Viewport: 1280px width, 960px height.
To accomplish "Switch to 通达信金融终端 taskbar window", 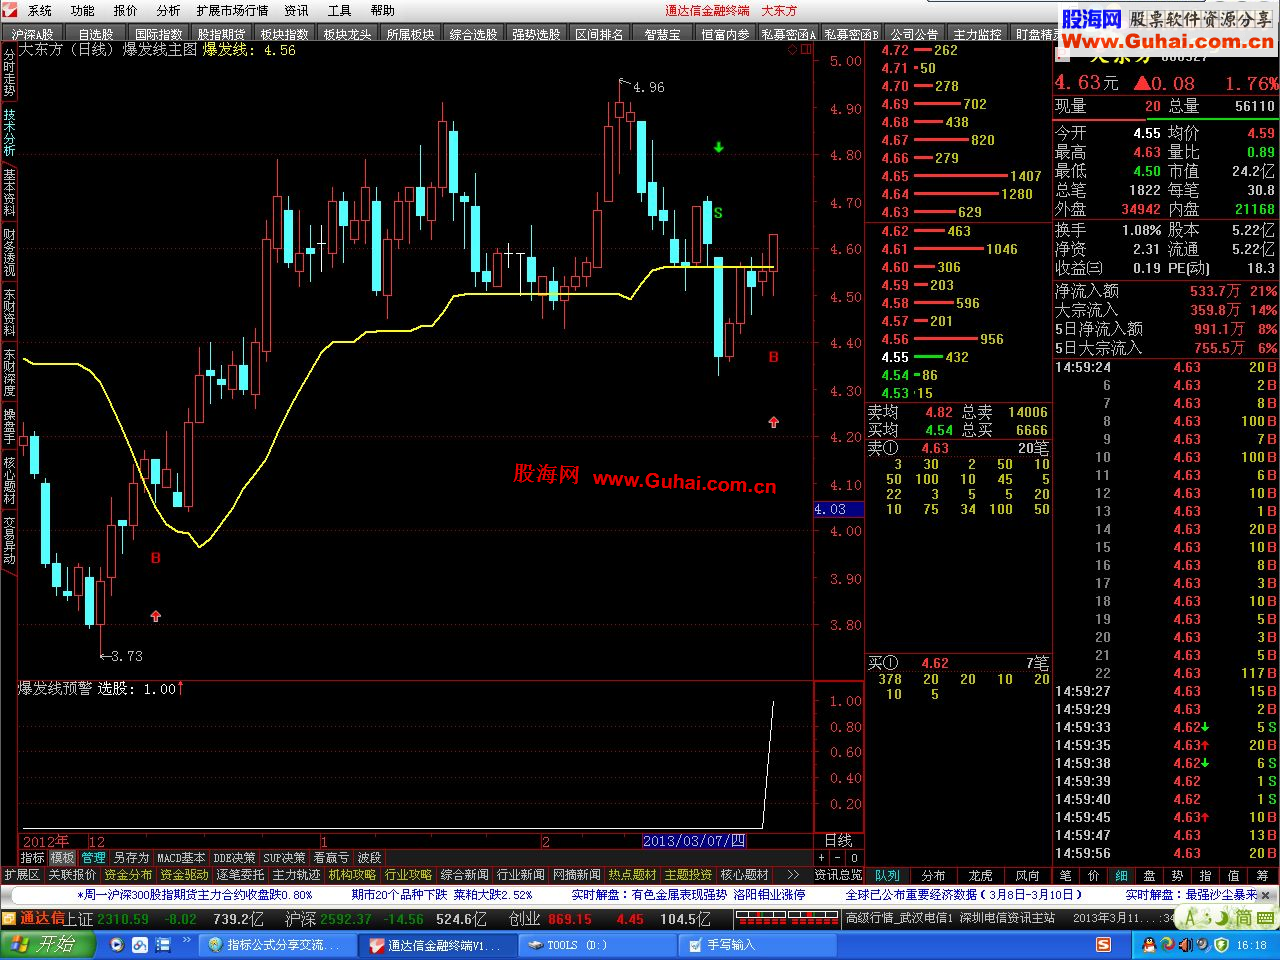I will [x=438, y=945].
